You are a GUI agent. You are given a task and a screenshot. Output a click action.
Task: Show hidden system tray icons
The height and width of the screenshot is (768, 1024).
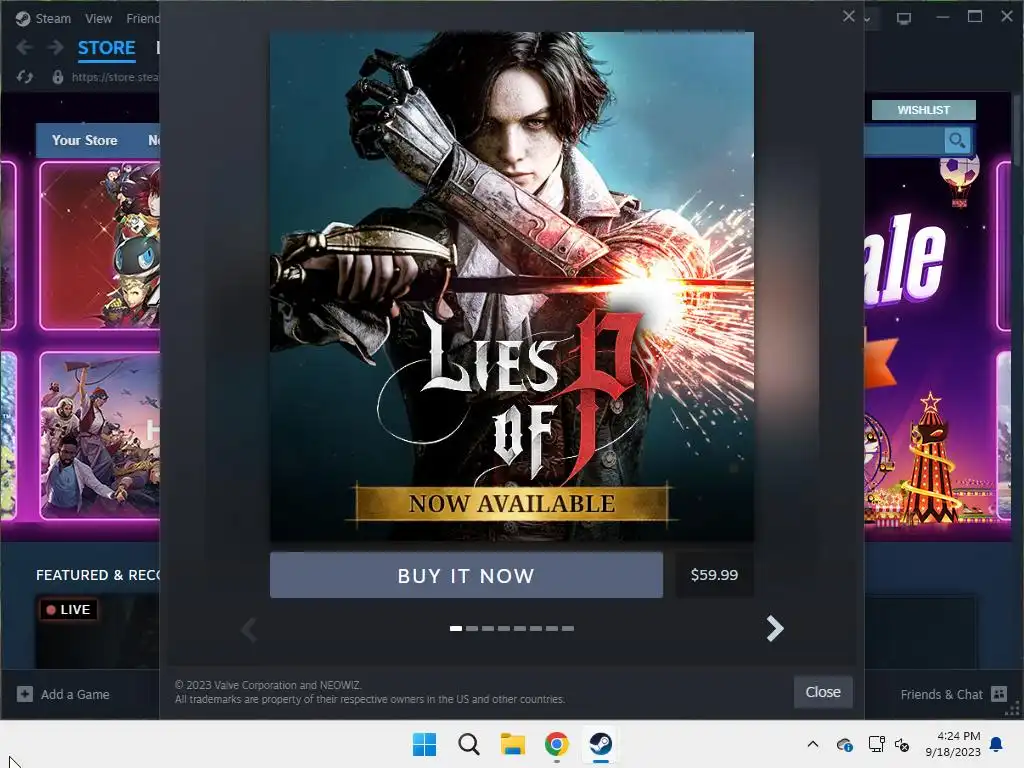coord(813,744)
